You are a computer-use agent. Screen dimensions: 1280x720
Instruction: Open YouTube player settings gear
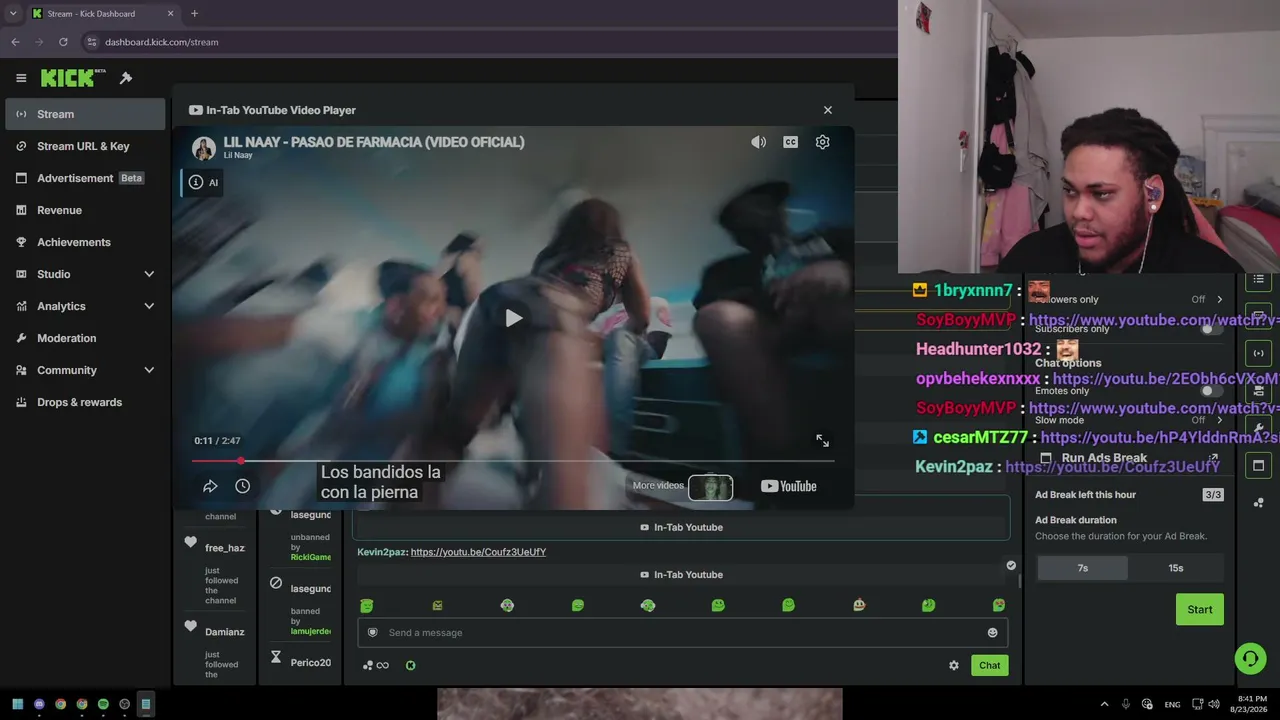click(x=822, y=142)
